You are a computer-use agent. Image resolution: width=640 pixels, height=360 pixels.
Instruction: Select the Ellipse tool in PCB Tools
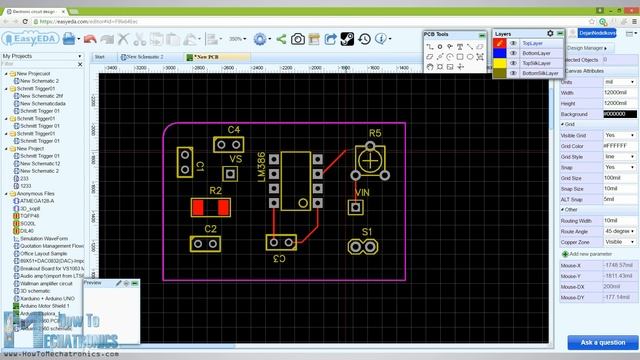(x=470, y=57)
